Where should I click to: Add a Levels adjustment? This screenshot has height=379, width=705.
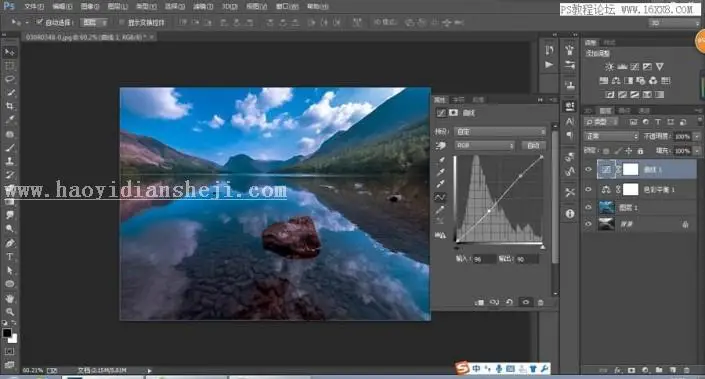622,67
